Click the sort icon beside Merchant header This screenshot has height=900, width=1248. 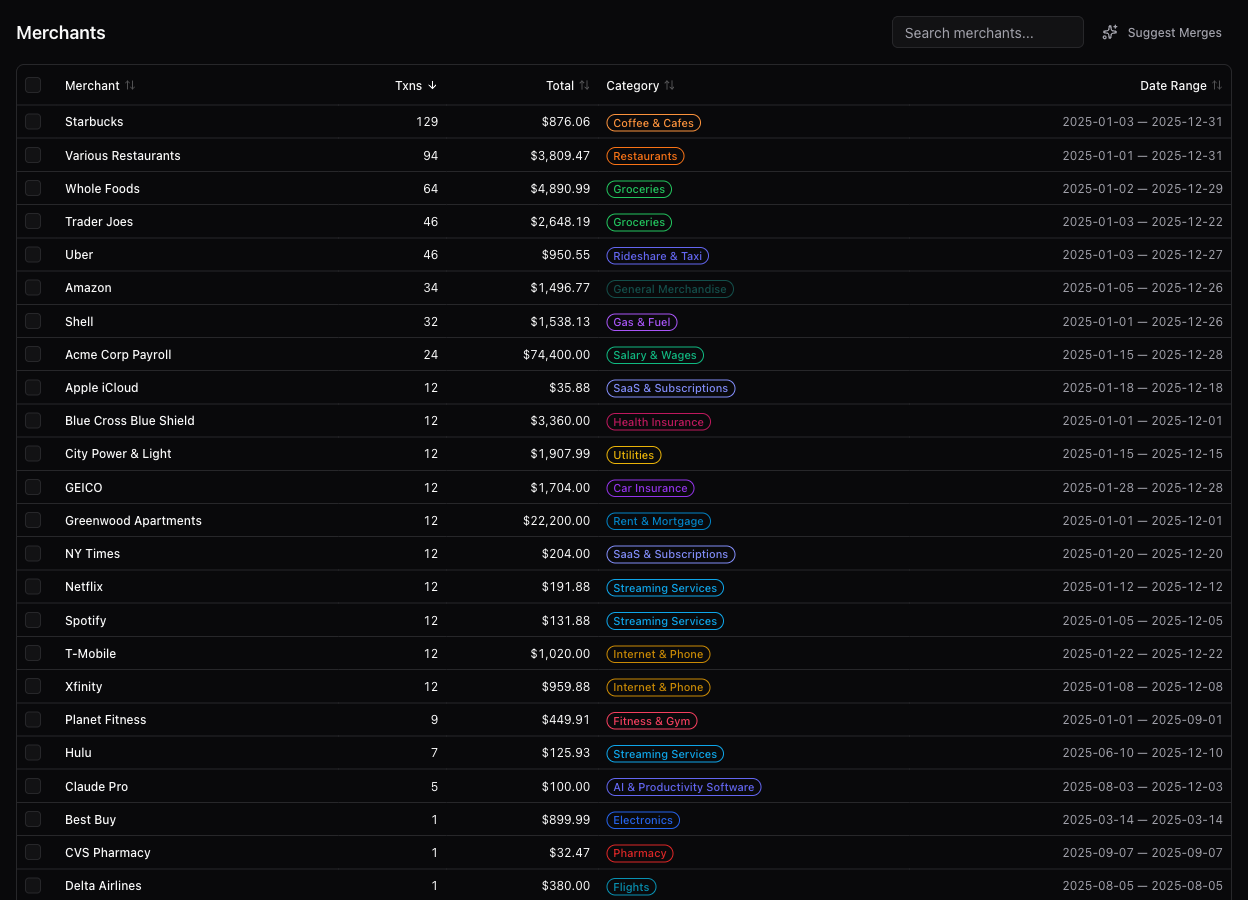click(x=131, y=85)
